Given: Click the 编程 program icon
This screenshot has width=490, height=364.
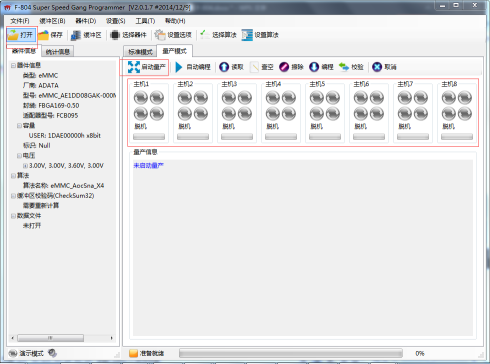Looking at the screenshot, I should coord(314,67).
